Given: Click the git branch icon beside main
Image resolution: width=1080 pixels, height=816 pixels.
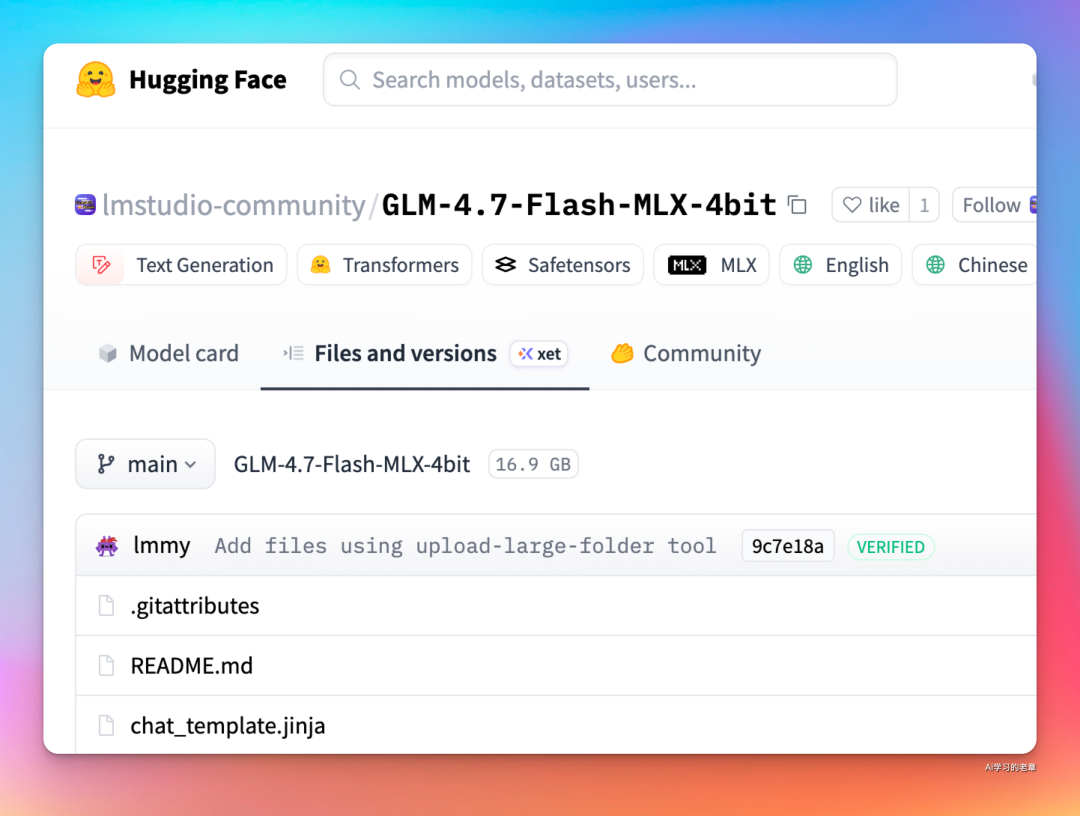Looking at the screenshot, I should 106,464.
